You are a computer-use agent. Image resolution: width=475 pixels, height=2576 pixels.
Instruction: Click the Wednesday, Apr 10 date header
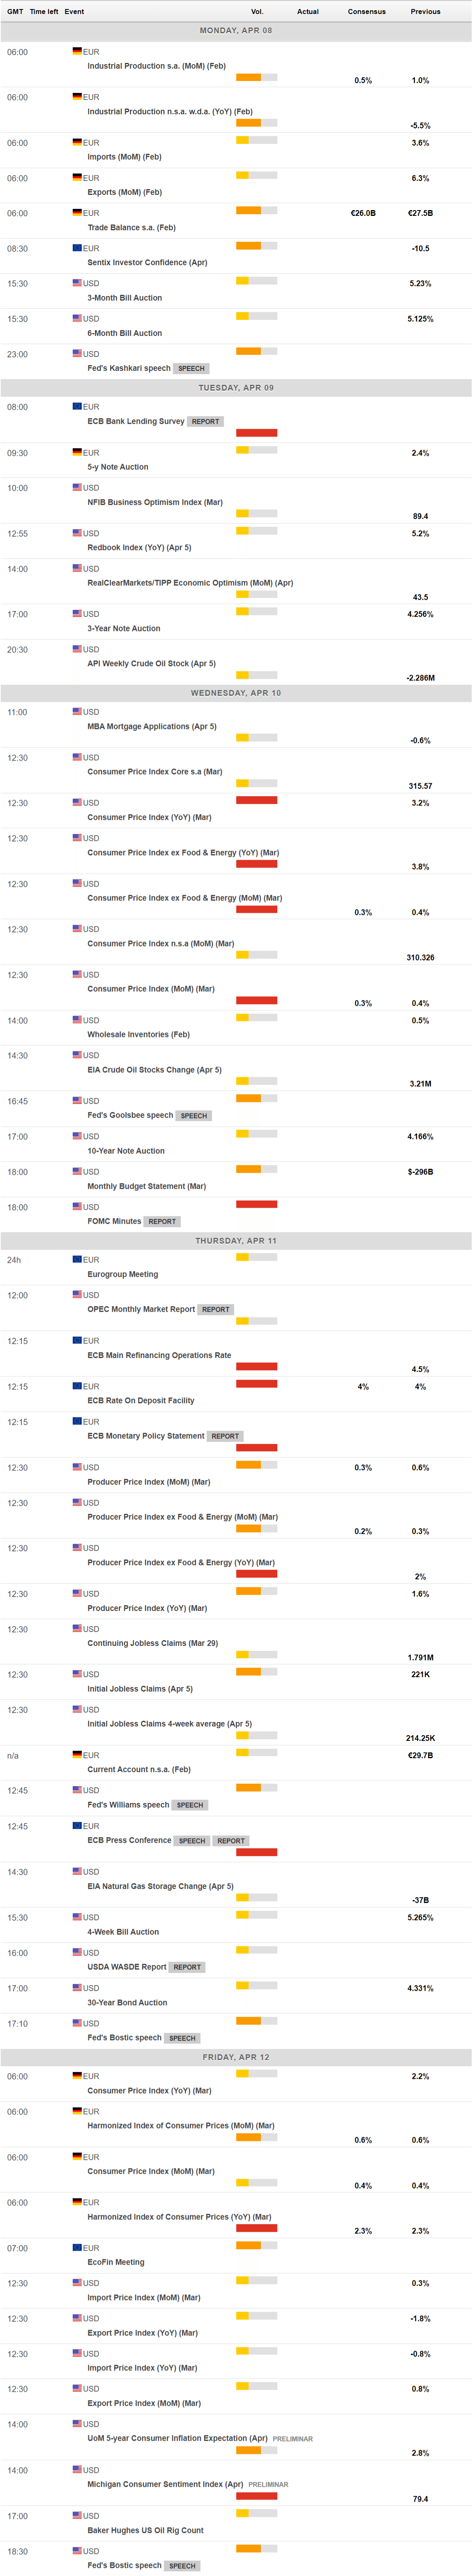[236, 692]
